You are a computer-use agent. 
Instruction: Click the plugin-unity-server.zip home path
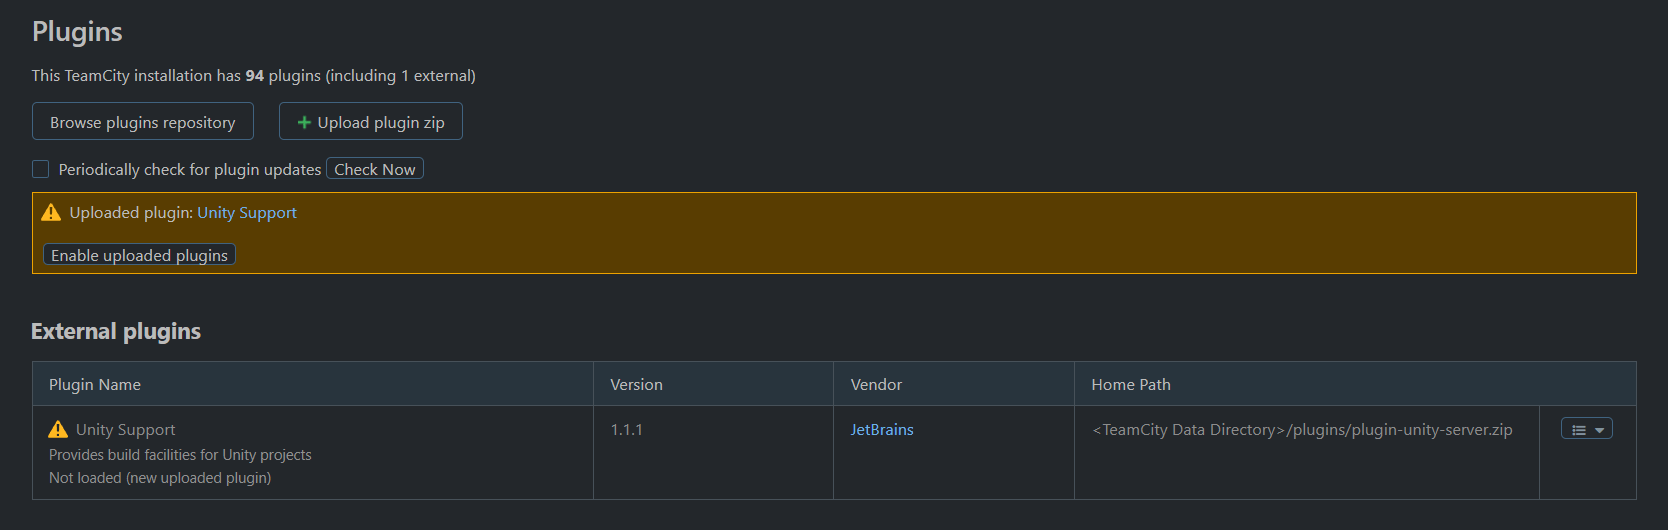point(1302,429)
